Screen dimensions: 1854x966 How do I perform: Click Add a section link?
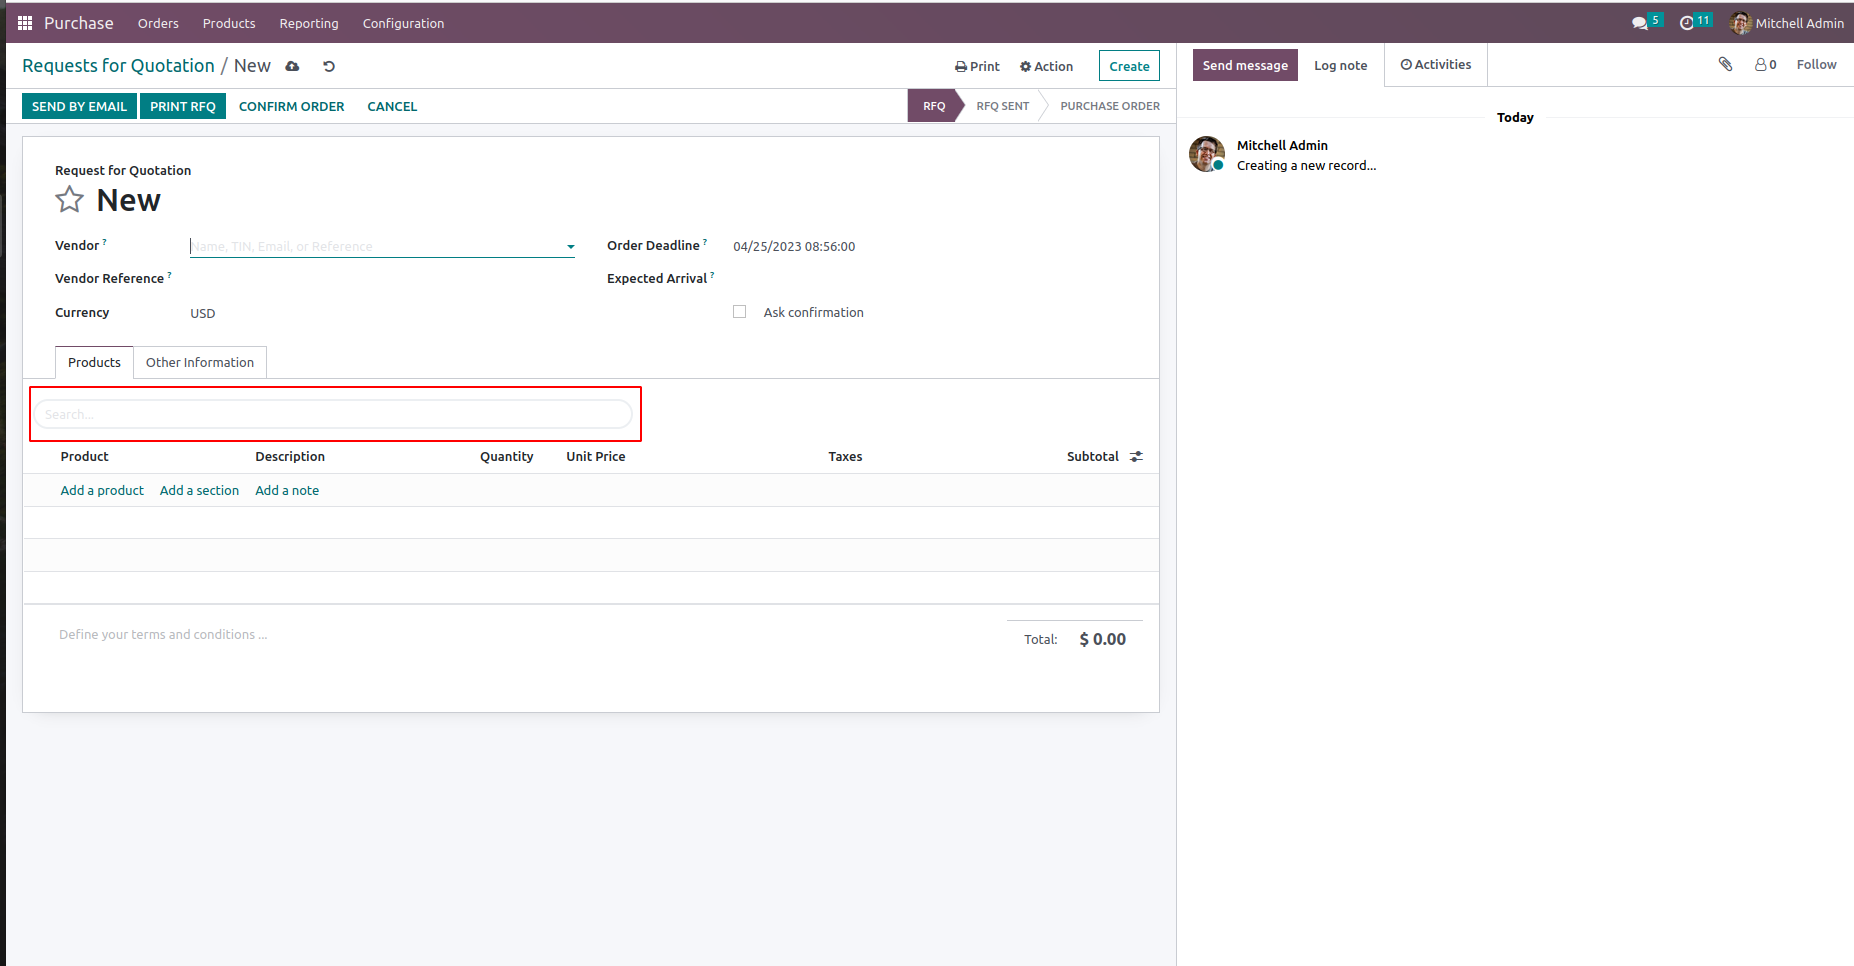pyautogui.click(x=199, y=490)
